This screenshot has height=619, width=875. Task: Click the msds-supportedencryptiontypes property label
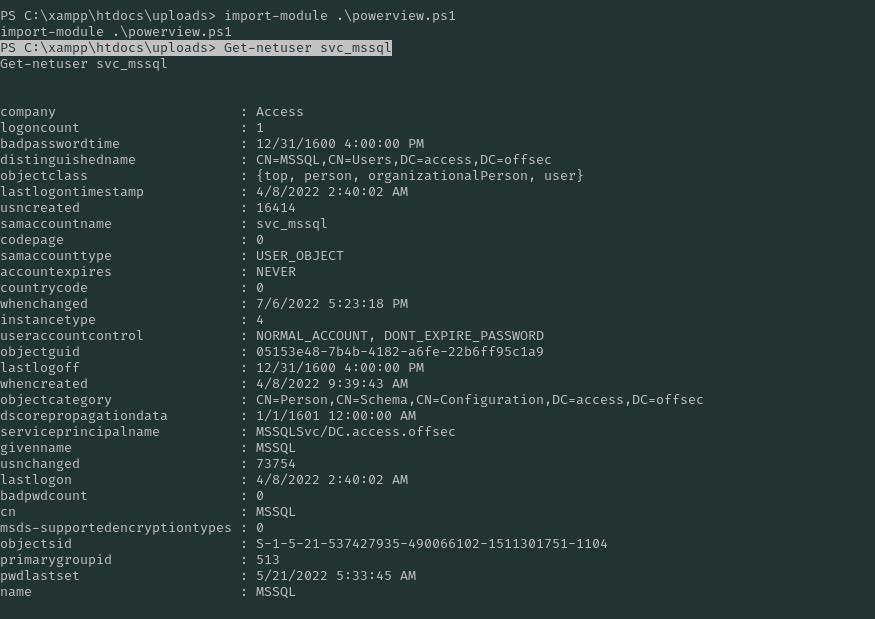pyautogui.click(x=115, y=528)
